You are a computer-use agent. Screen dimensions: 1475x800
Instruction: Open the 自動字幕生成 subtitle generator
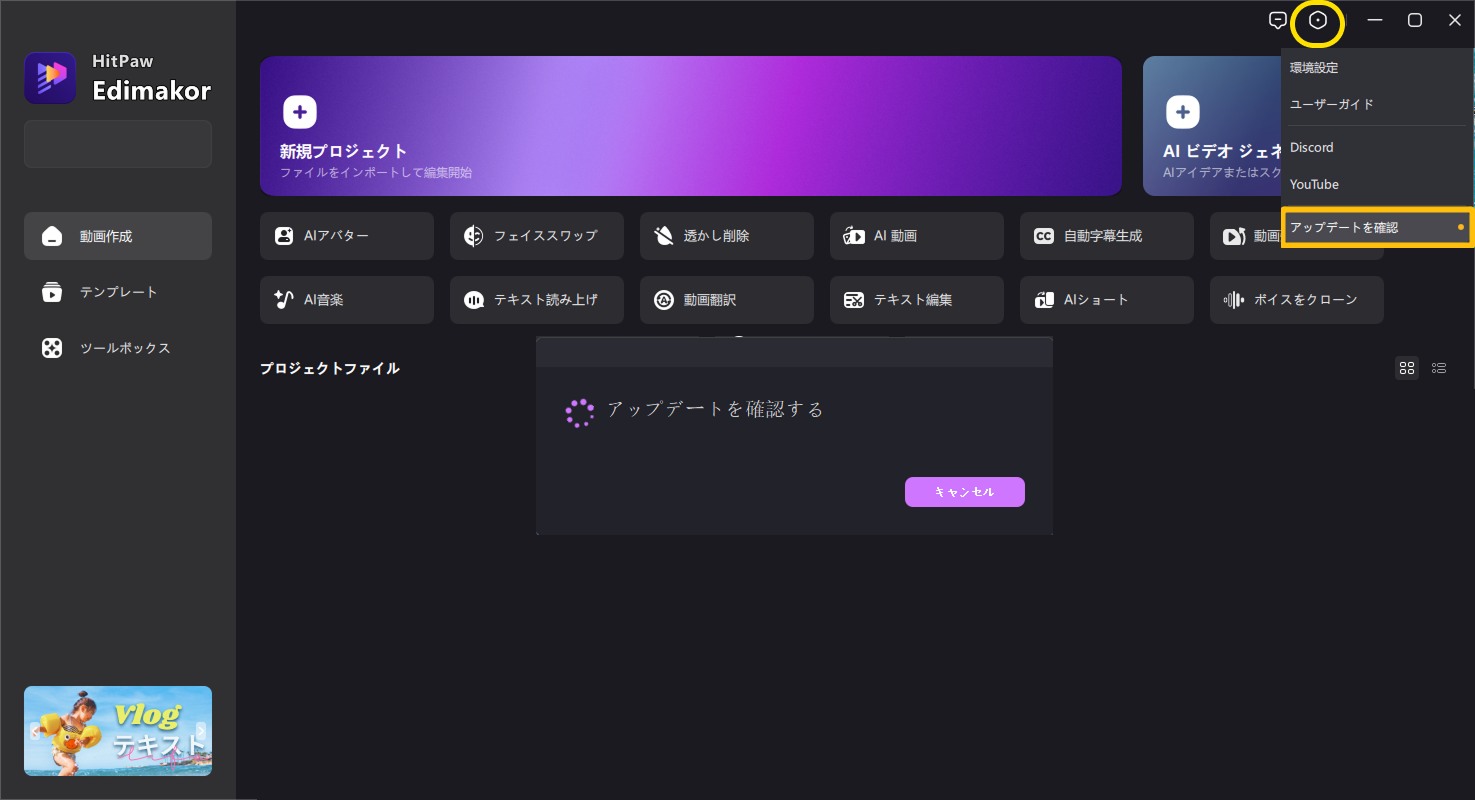pos(1106,235)
